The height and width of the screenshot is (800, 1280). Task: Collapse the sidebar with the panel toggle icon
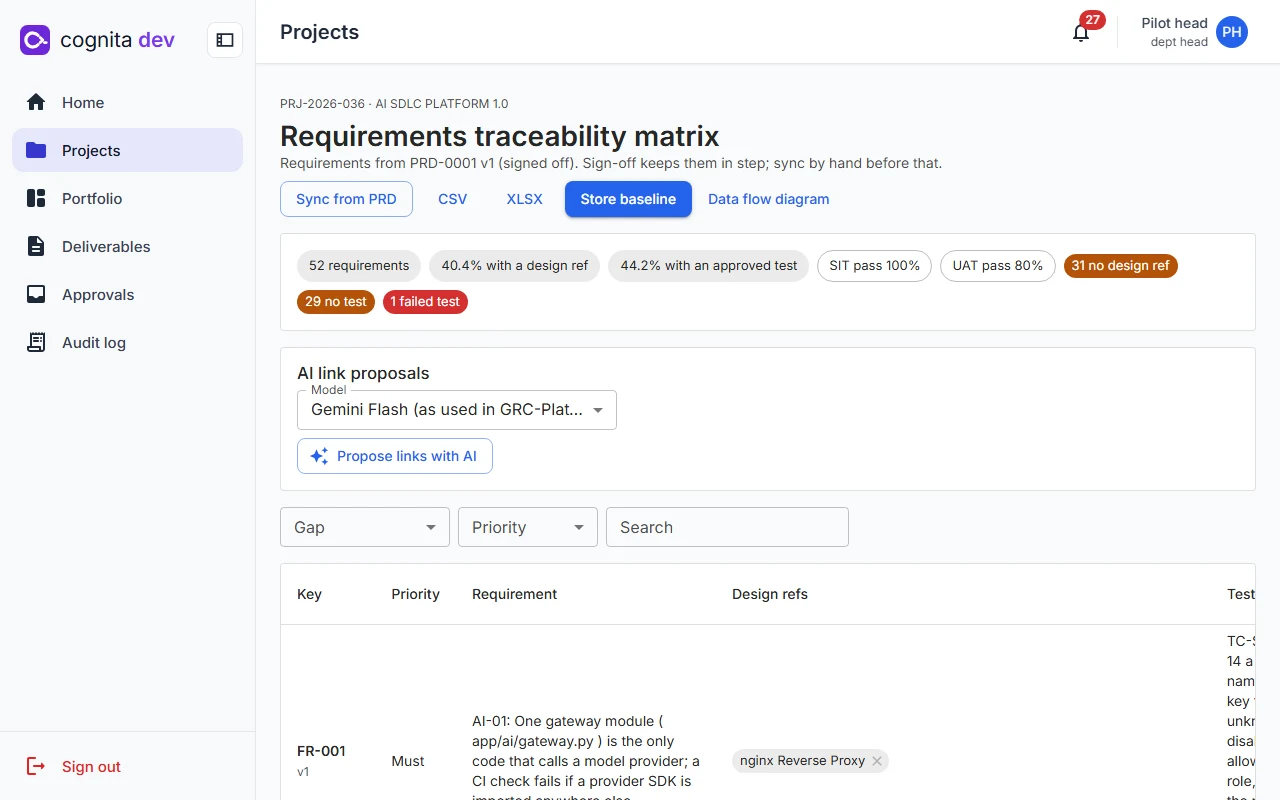point(225,40)
